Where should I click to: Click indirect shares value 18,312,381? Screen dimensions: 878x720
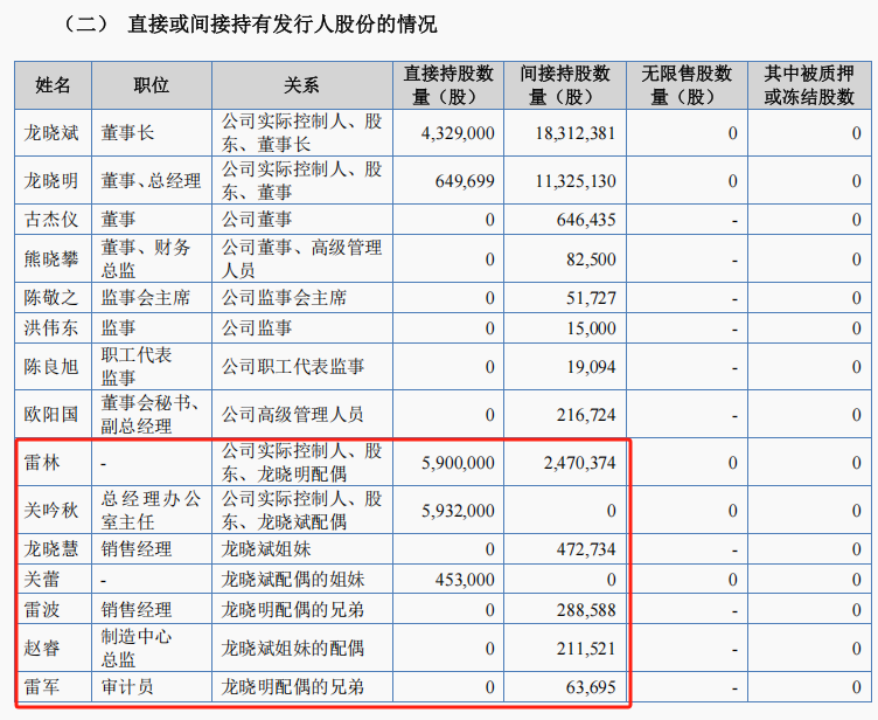coord(576,133)
